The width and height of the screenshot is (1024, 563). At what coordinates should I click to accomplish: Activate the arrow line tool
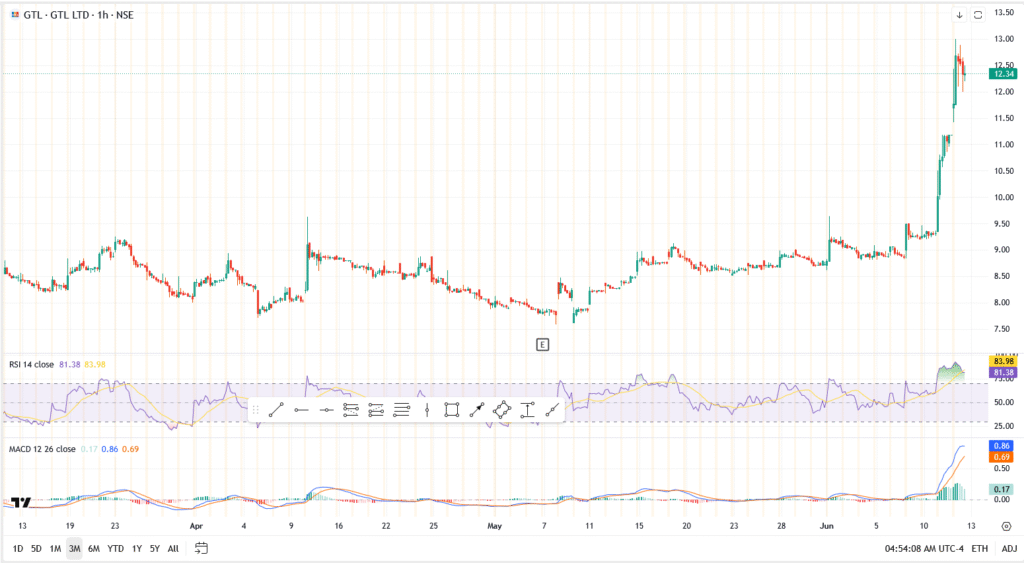(x=477, y=410)
